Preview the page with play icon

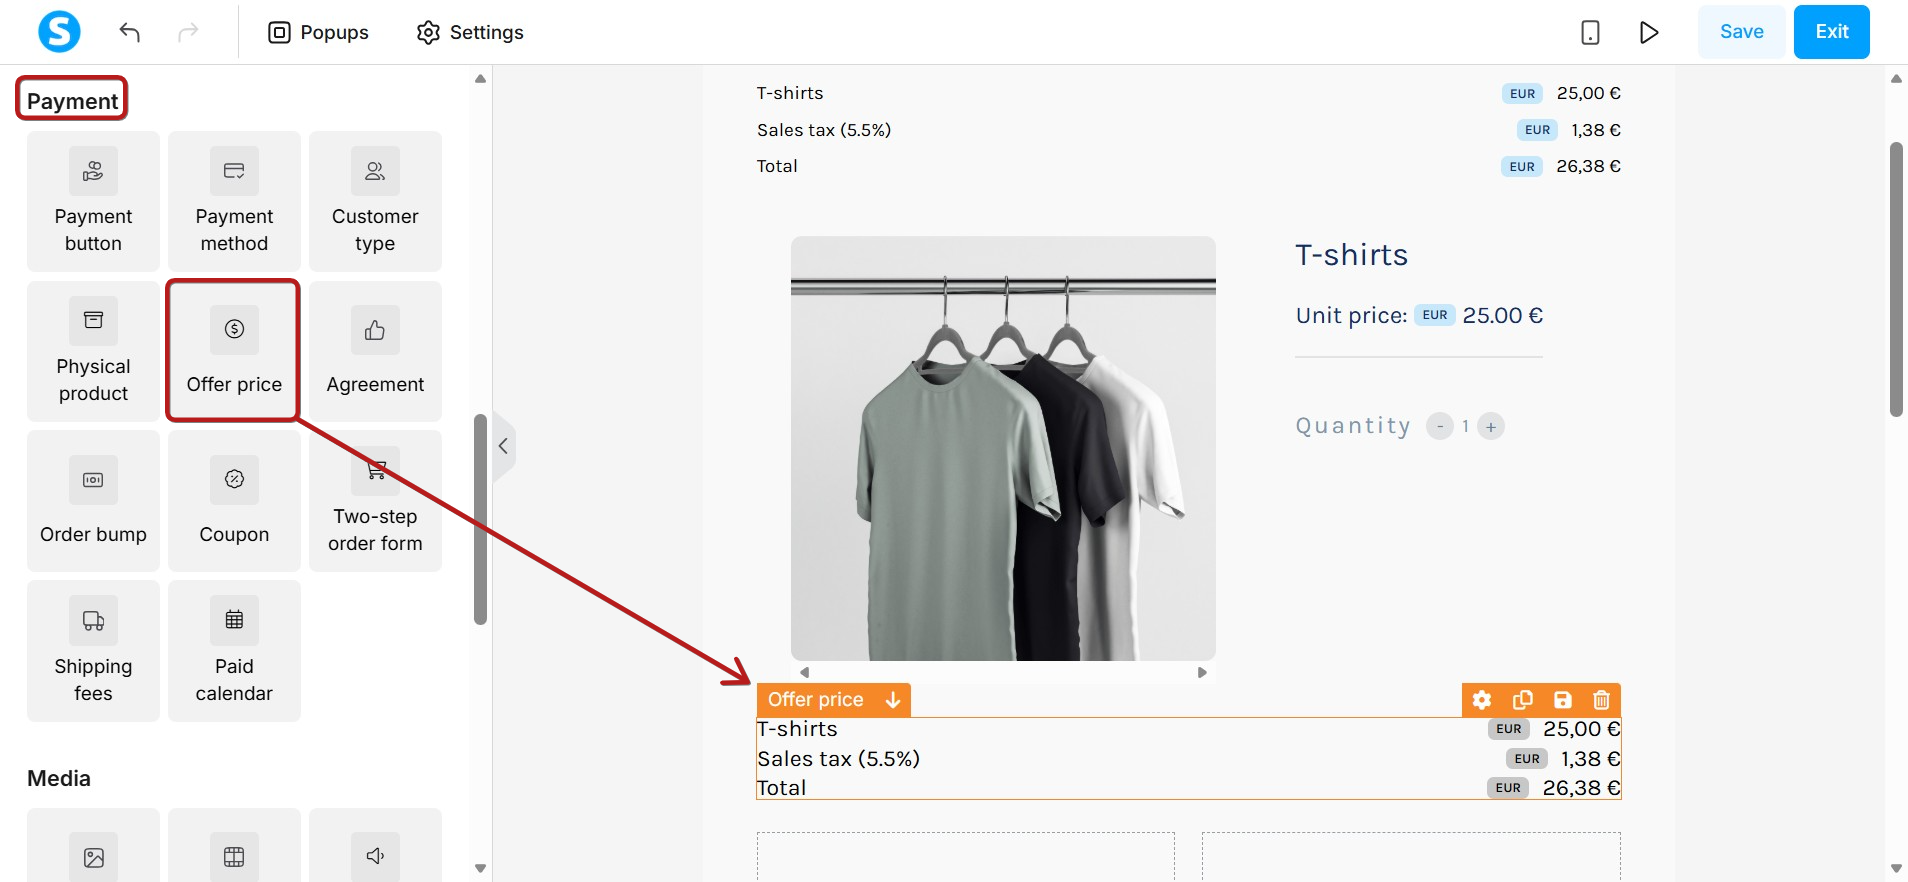1649,32
